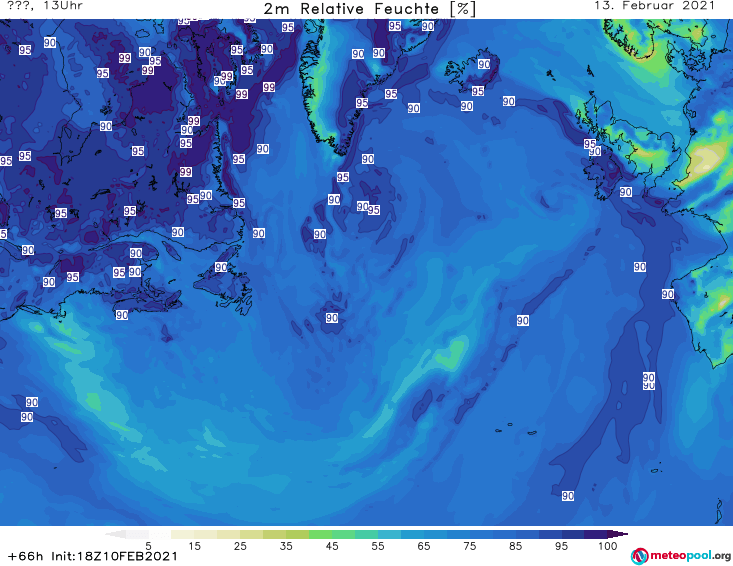Open the meteopool.org logo link
This screenshot has height=566, width=733.
pyautogui.click(x=680, y=556)
